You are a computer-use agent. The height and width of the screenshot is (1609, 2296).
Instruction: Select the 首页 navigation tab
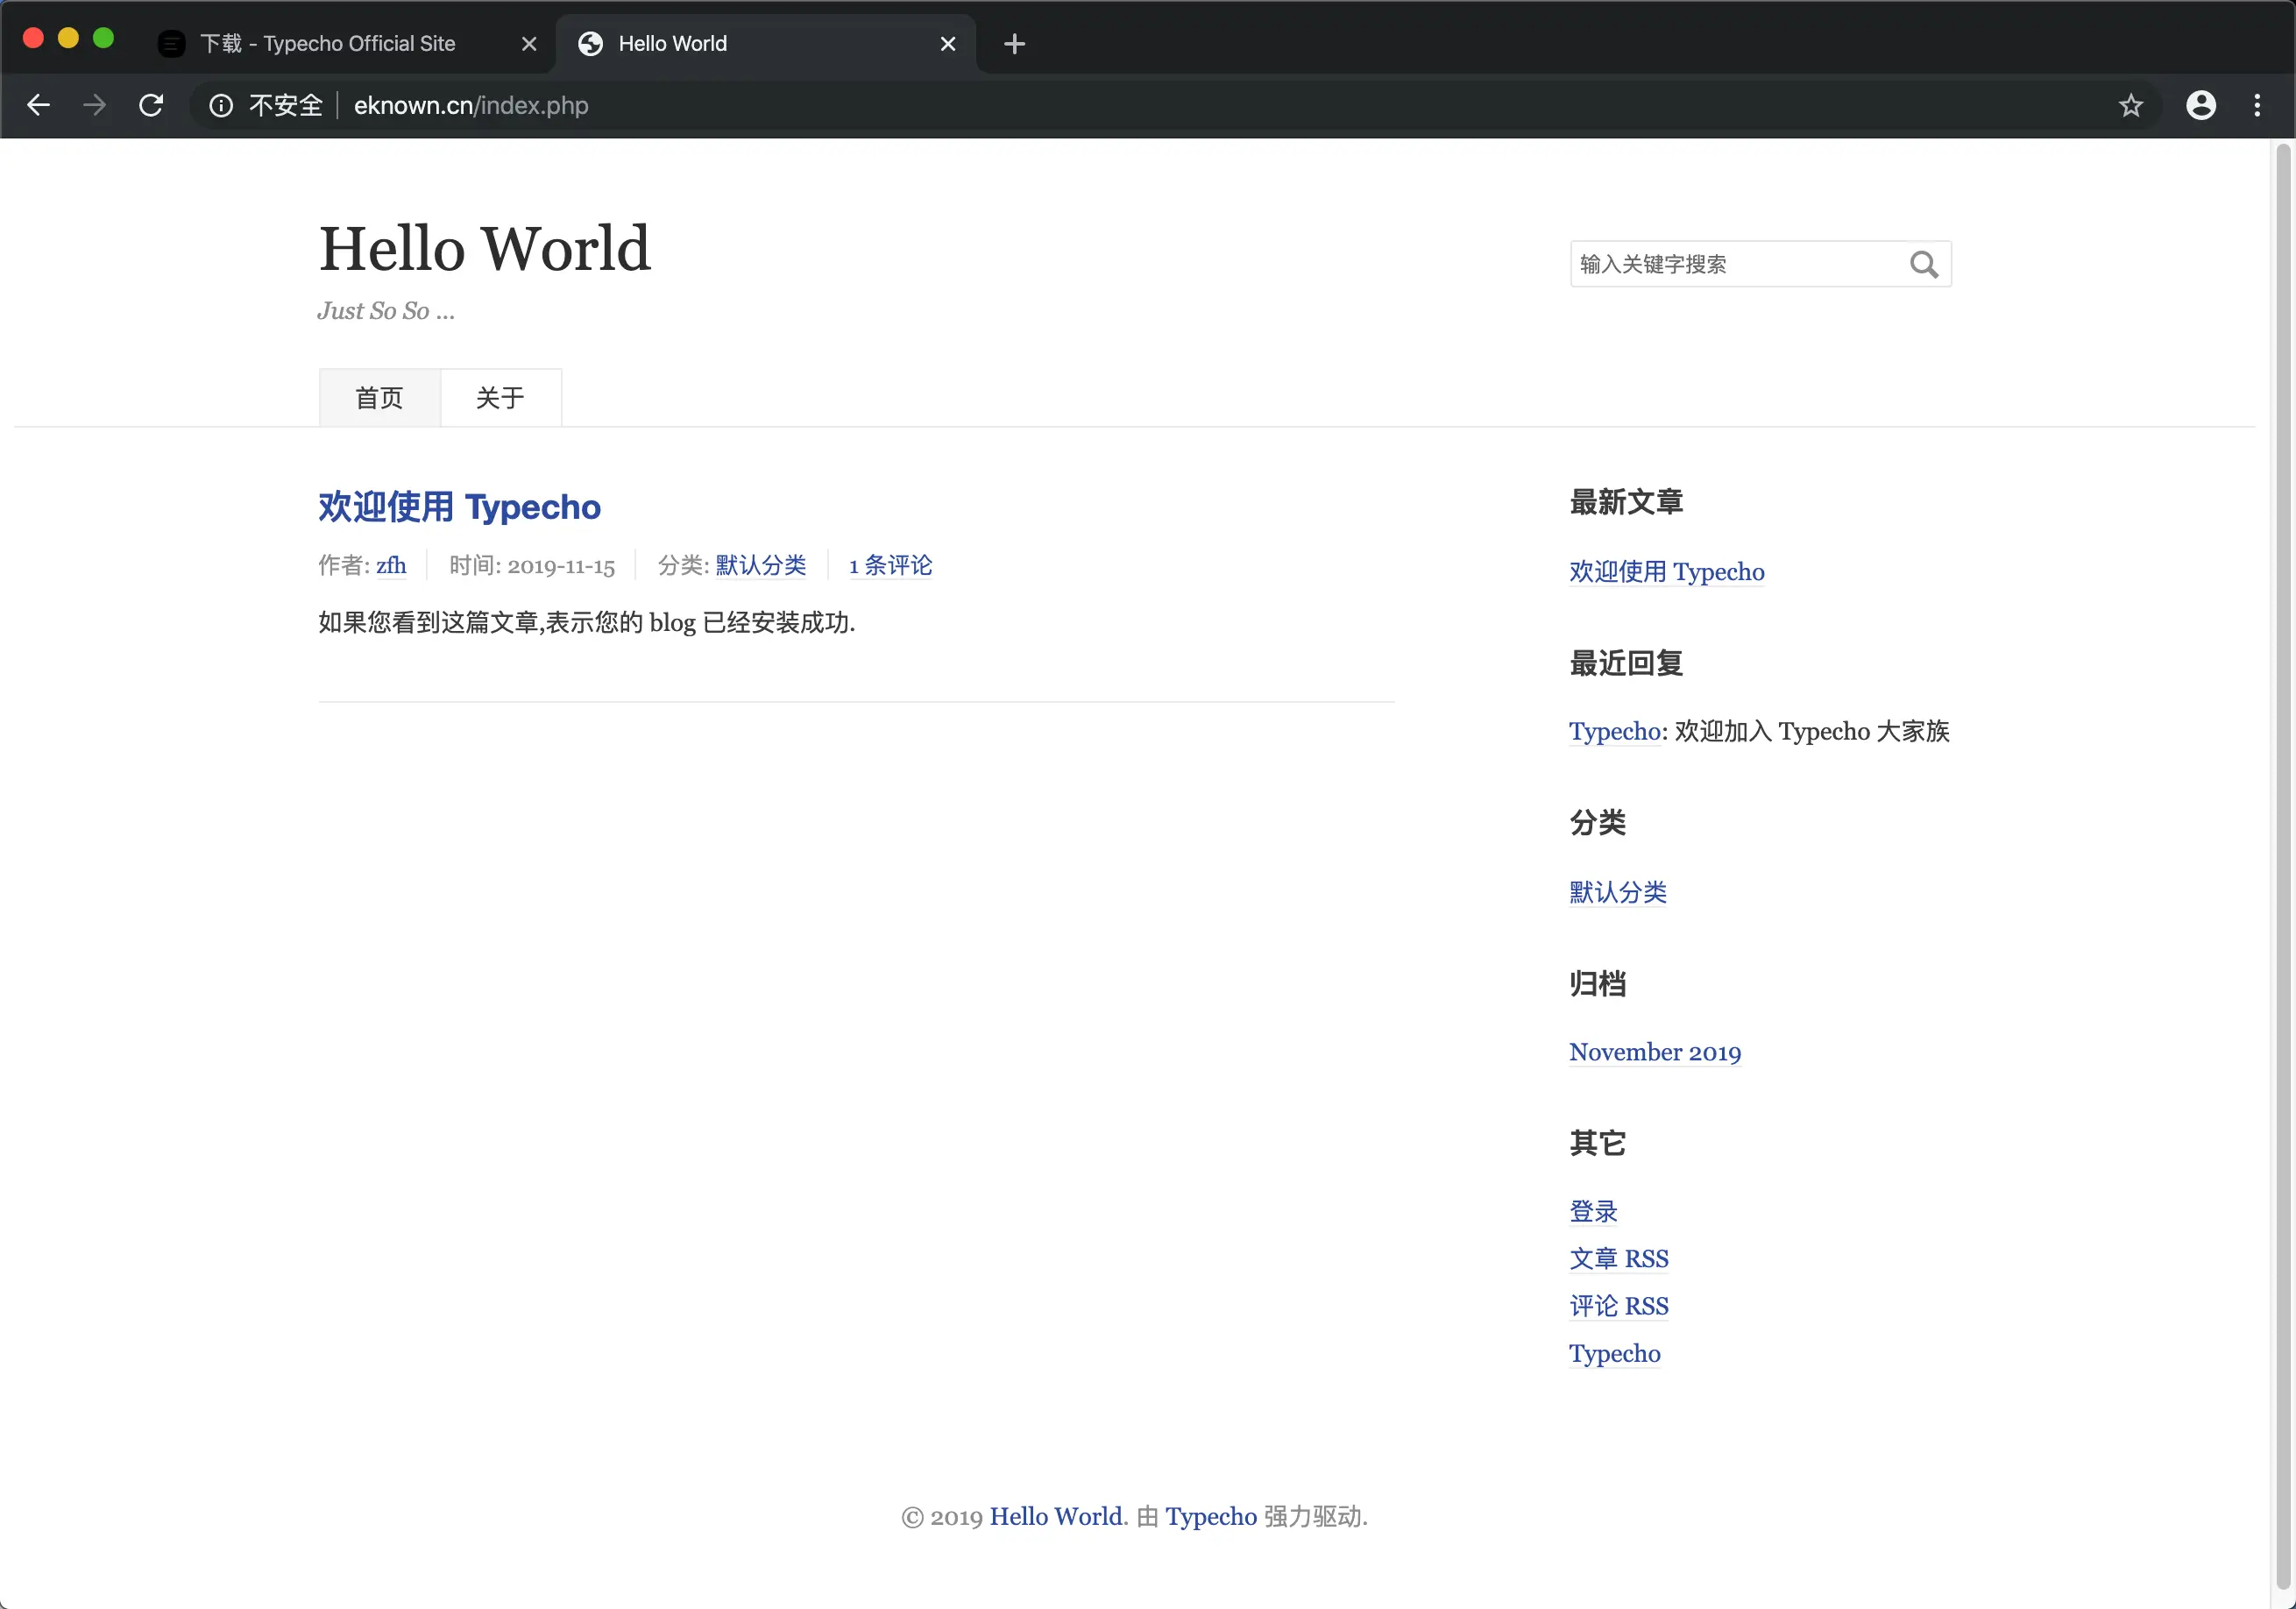point(379,398)
